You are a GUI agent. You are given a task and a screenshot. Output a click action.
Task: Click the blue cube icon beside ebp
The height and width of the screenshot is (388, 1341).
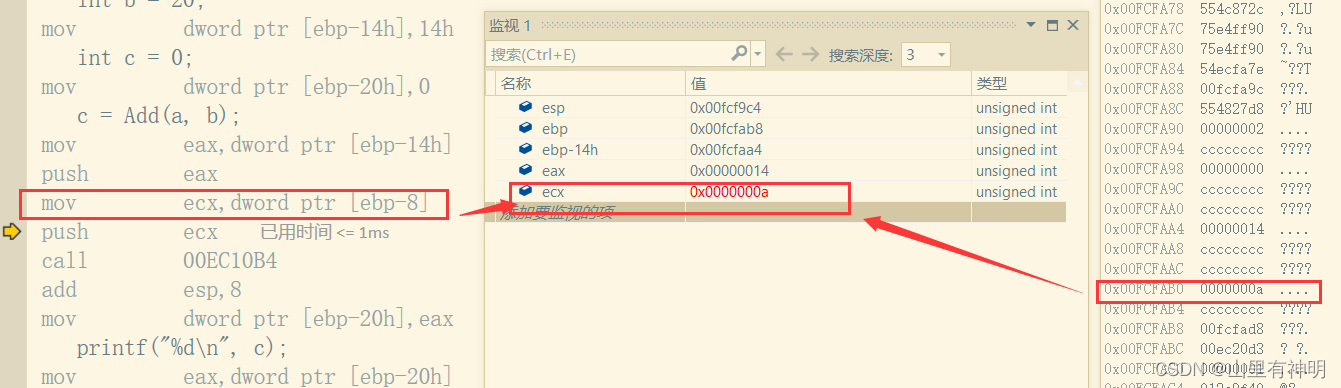coord(525,128)
